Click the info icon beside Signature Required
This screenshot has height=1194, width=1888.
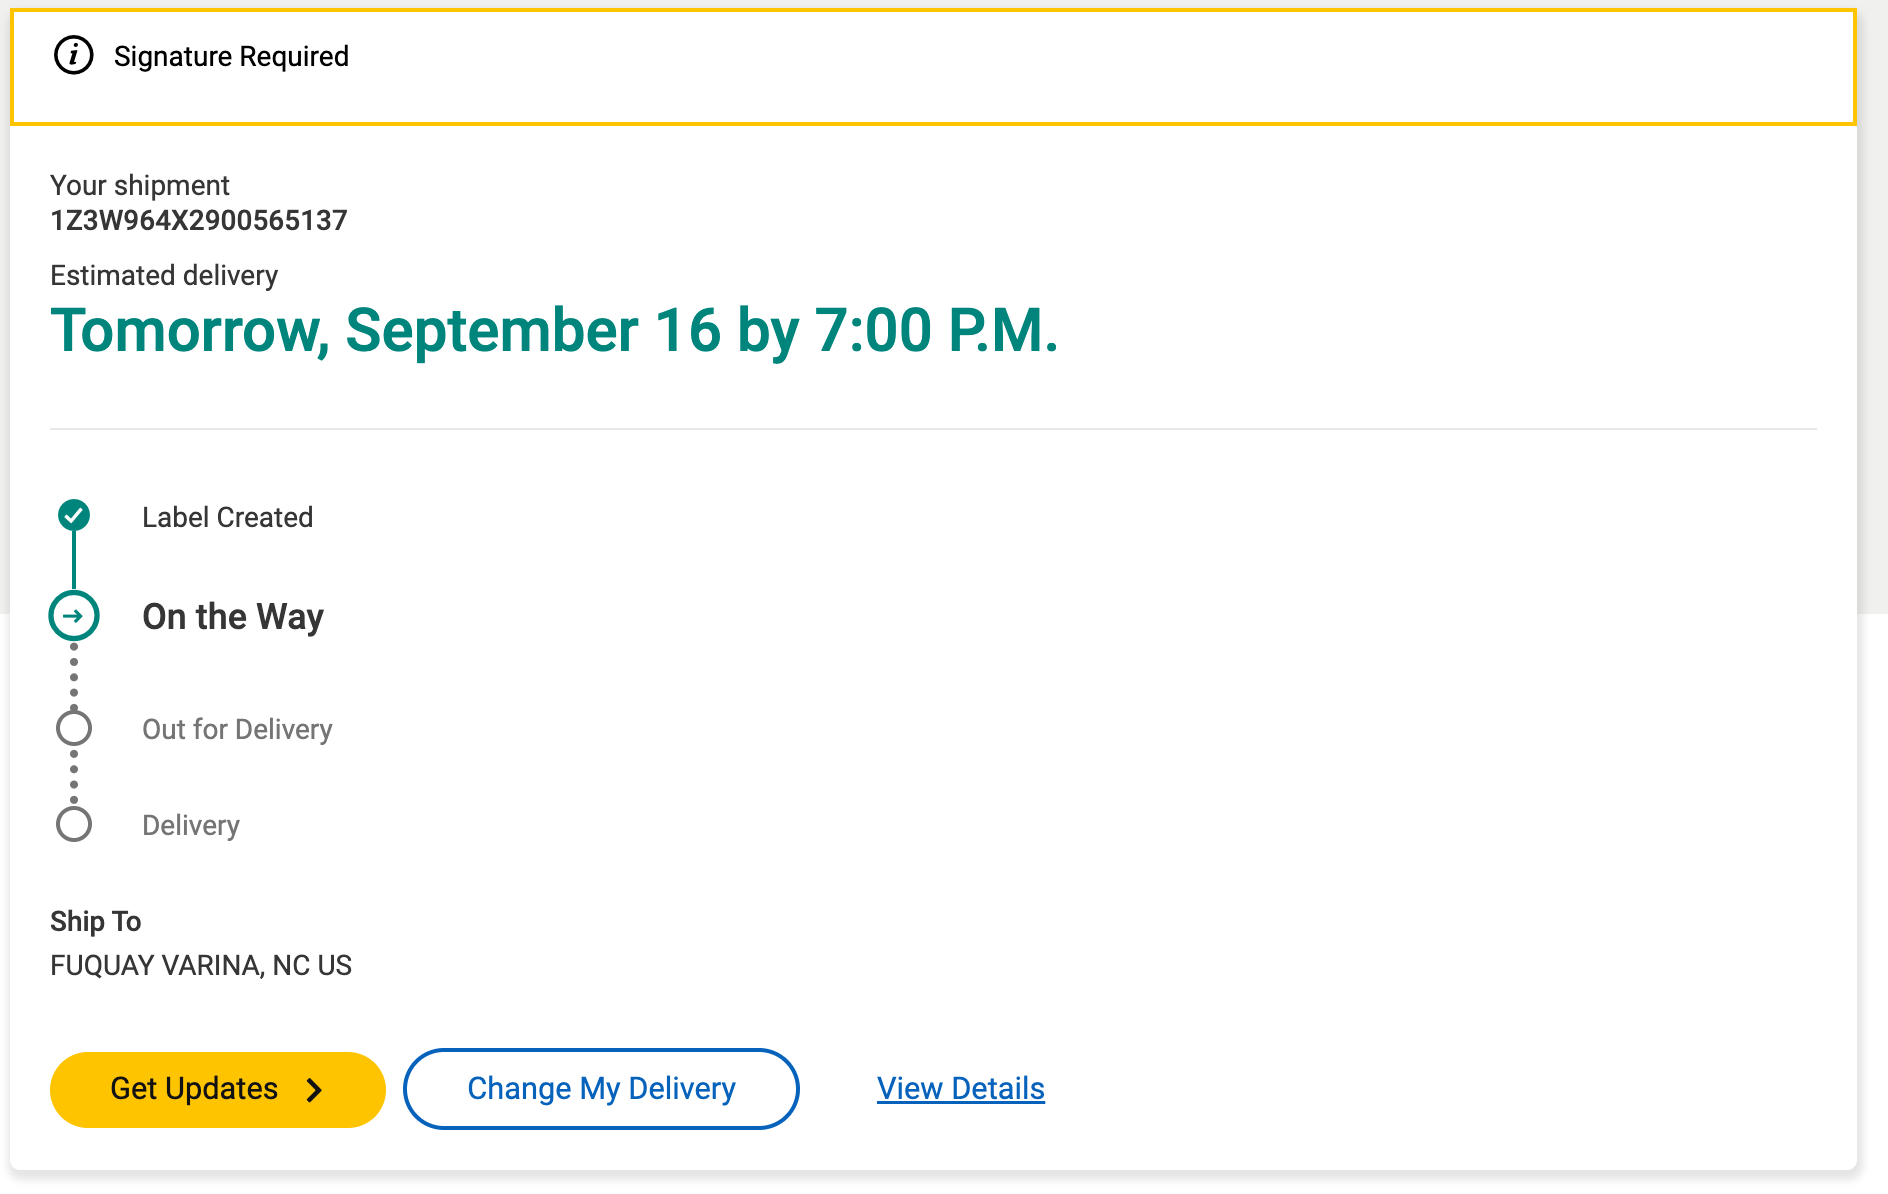click(x=73, y=55)
